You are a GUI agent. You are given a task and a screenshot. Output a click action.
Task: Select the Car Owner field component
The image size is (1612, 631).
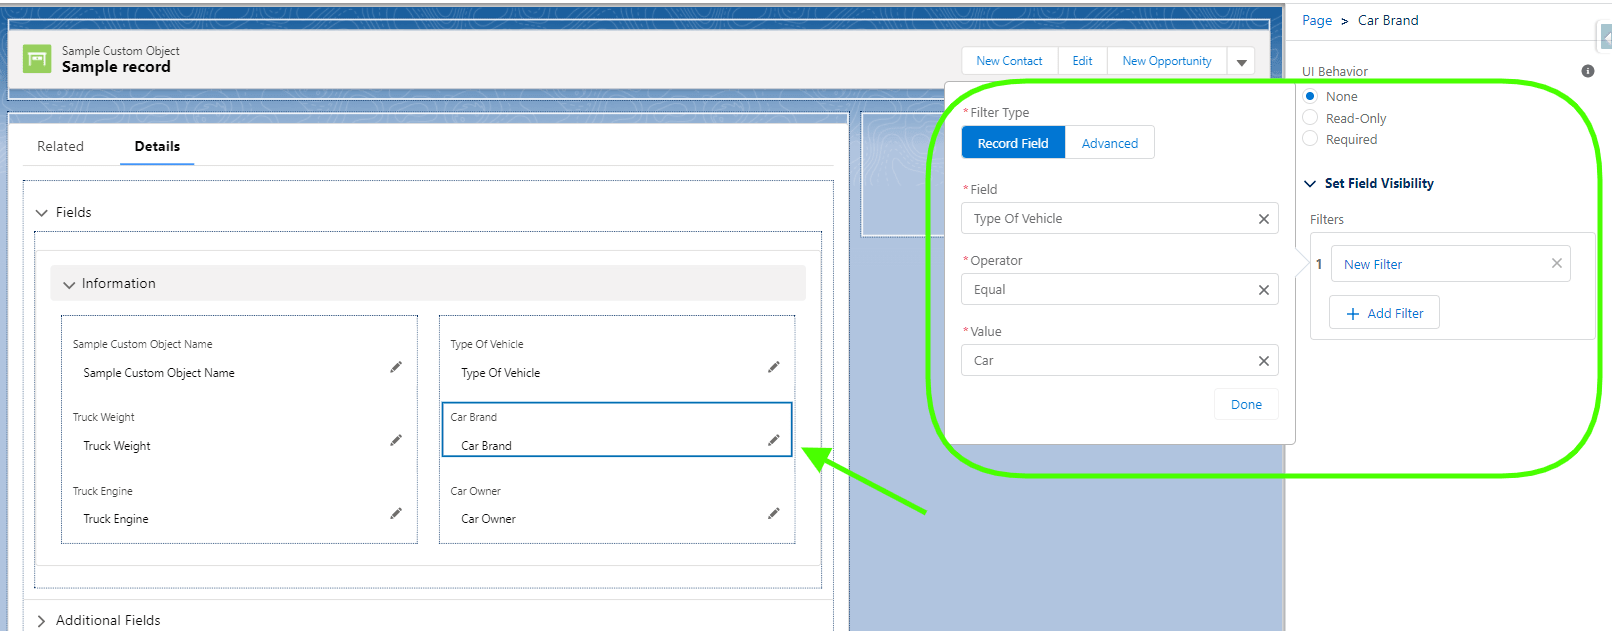617,504
